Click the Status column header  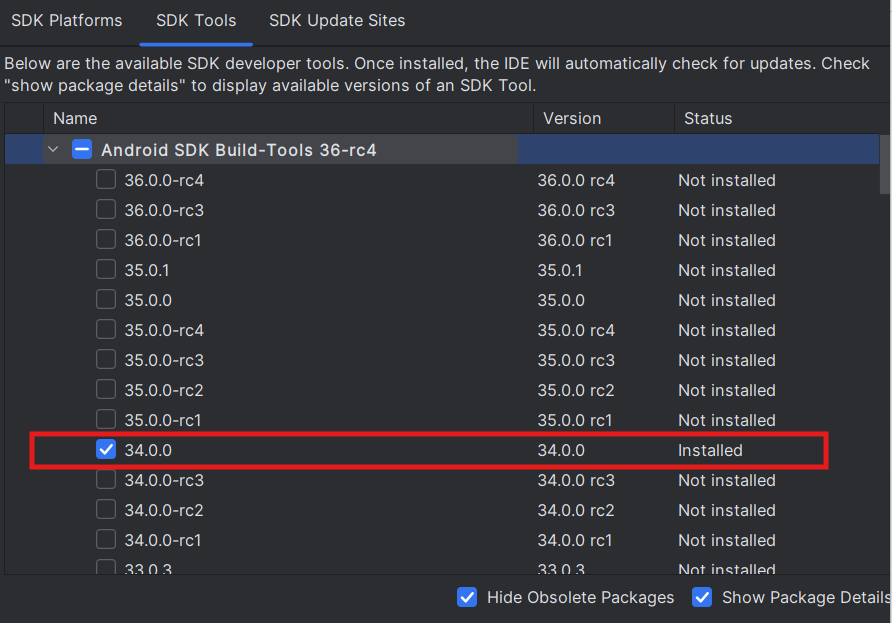click(708, 118)
